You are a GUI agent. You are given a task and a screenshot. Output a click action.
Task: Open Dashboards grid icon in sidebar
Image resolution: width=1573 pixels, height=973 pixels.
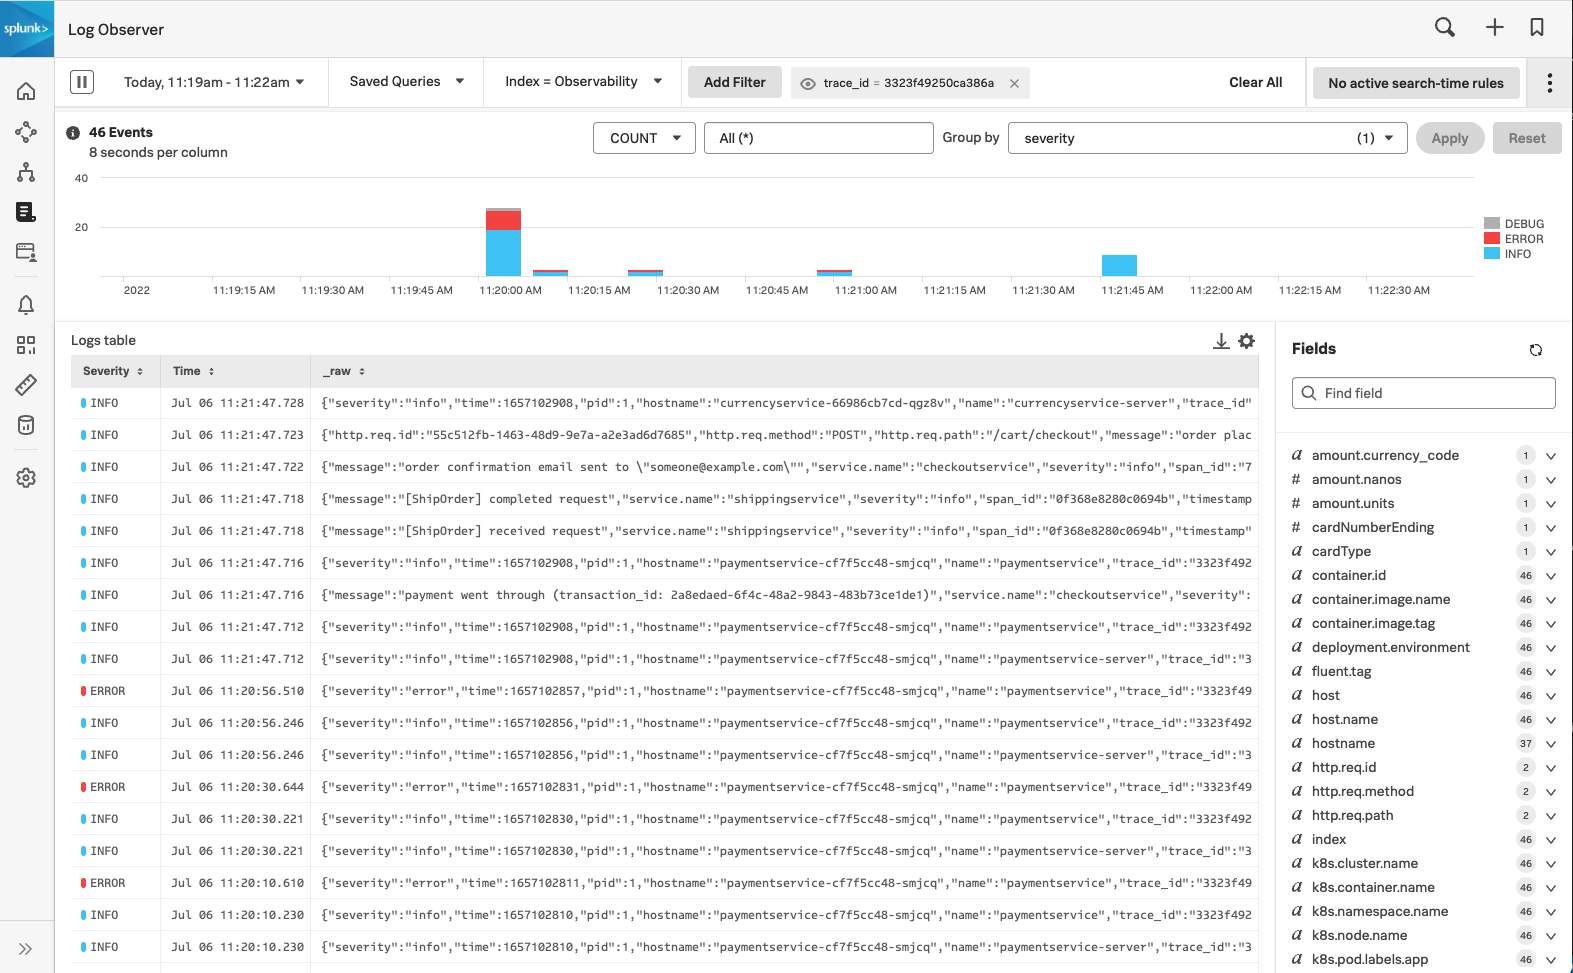[x=26, y=345]
